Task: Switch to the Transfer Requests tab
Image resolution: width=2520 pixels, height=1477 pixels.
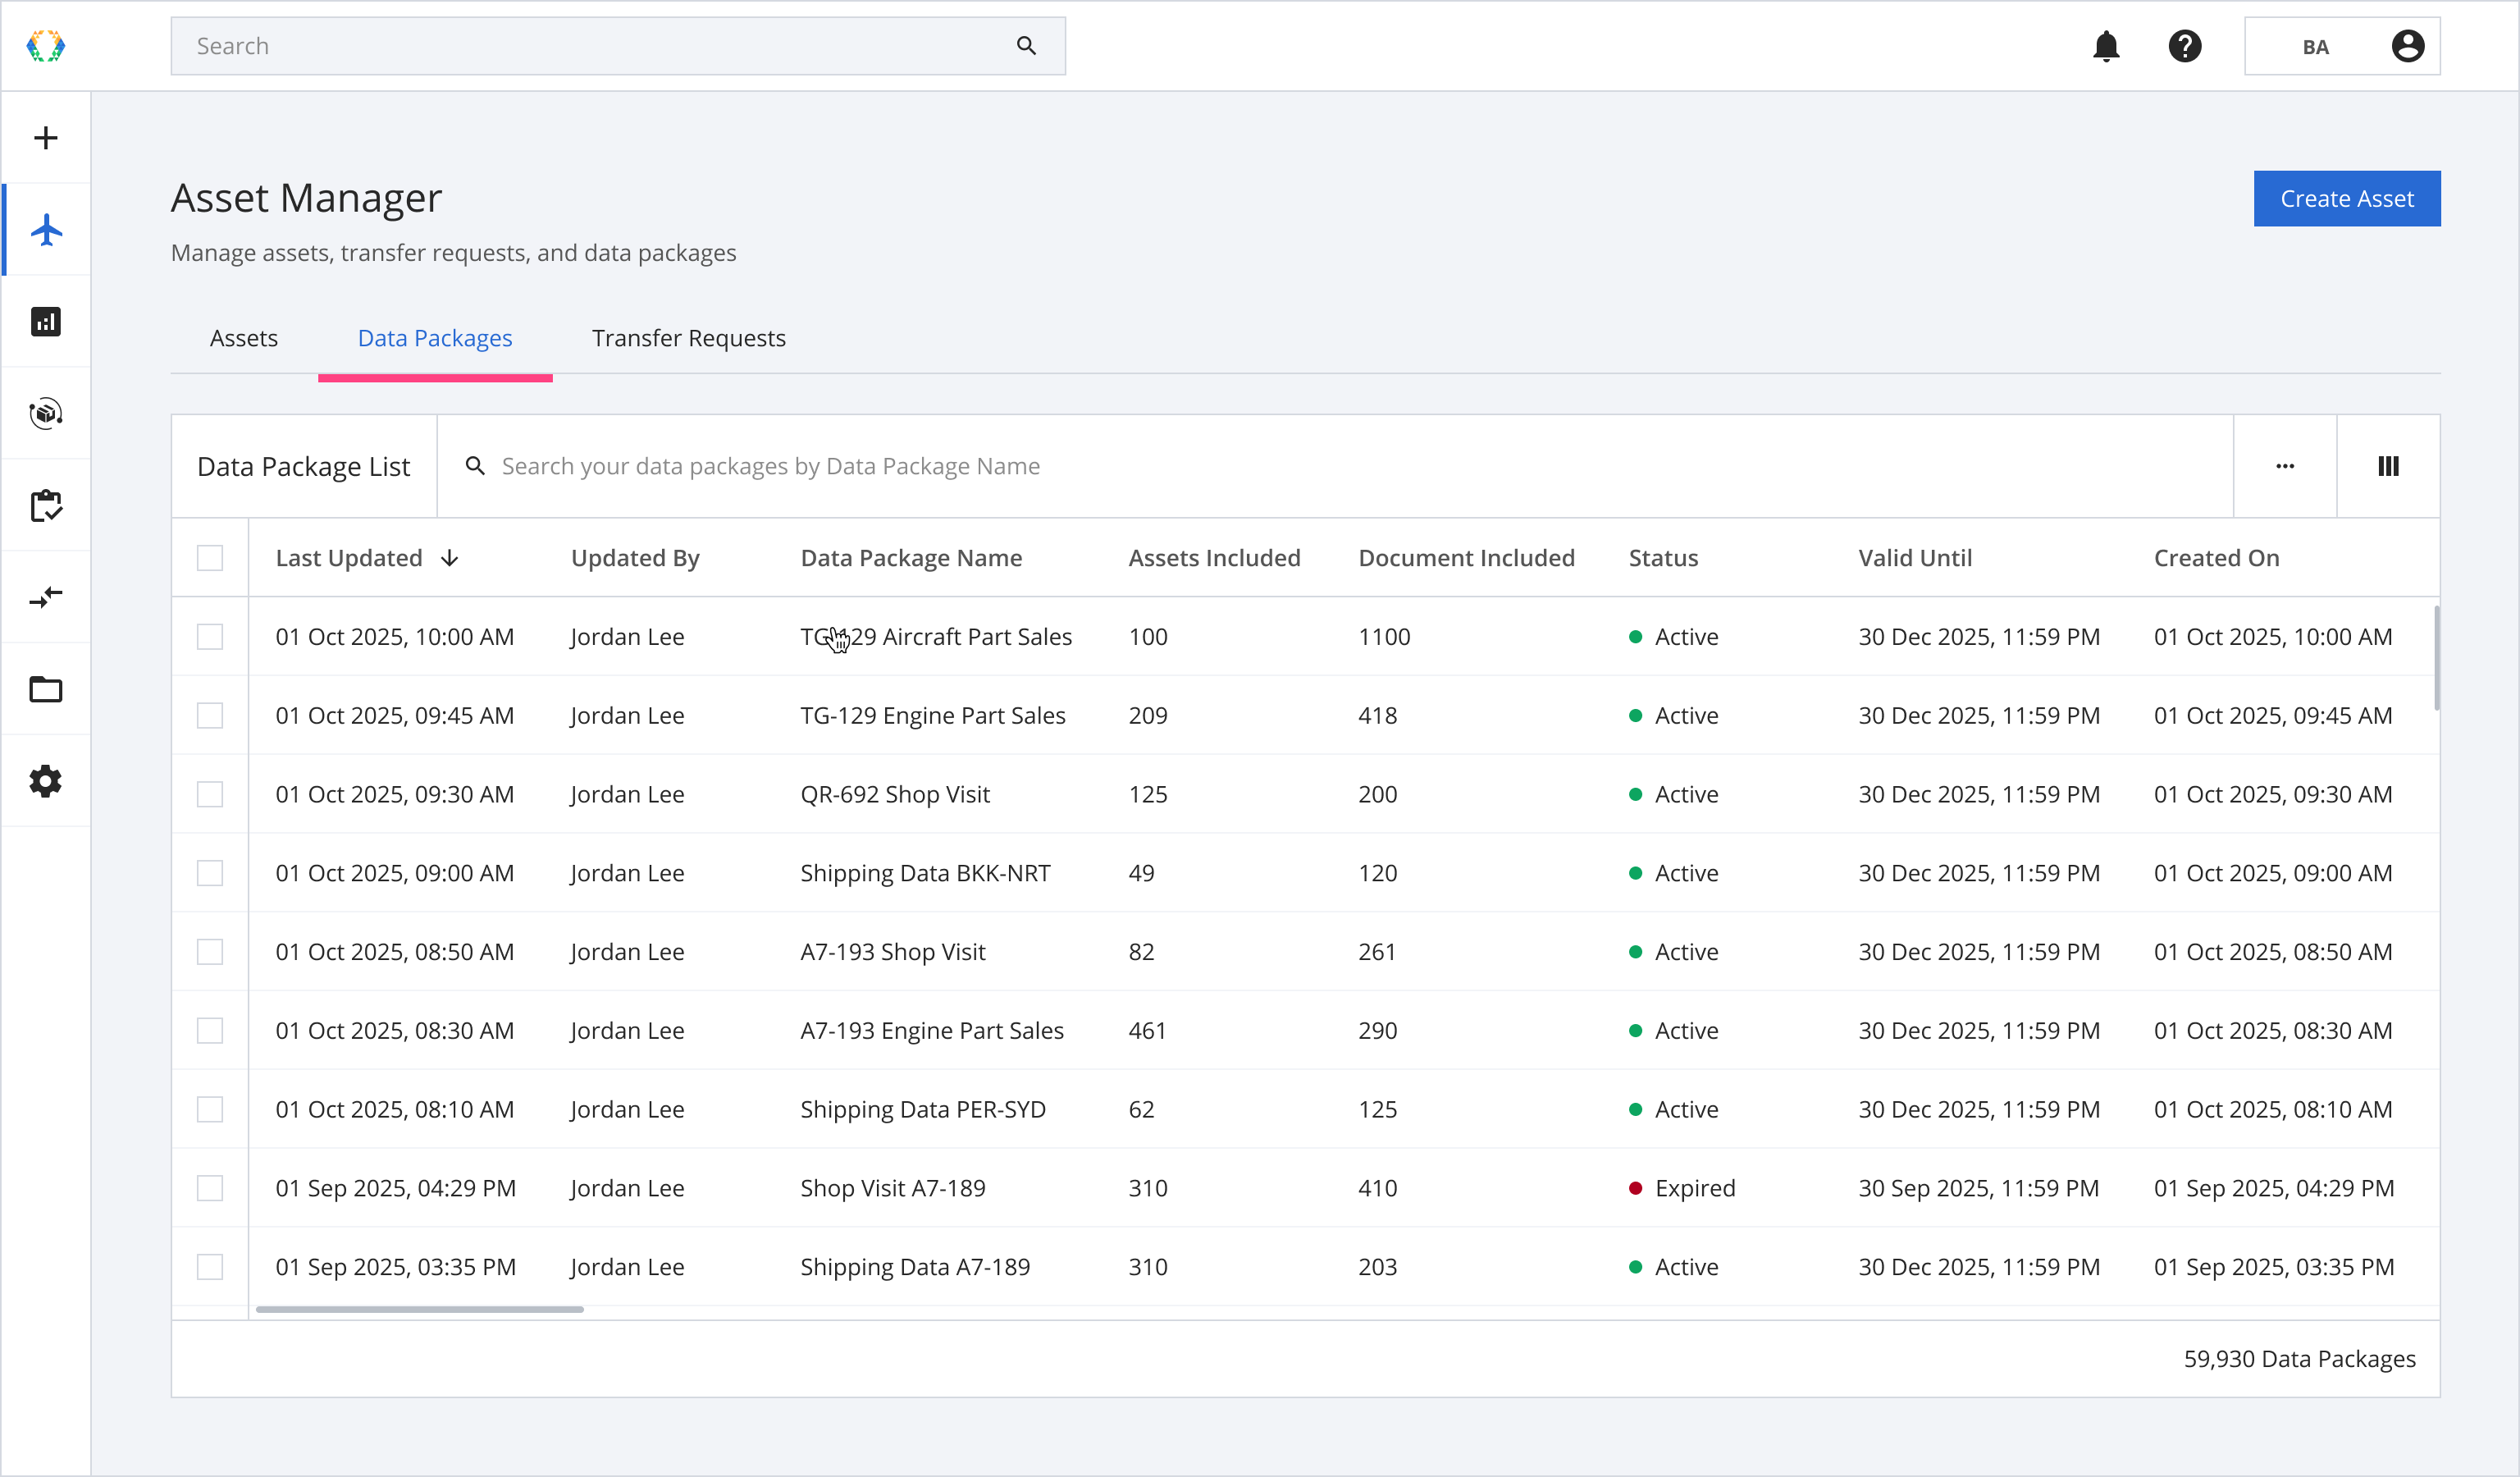Action: click(688, 338)
